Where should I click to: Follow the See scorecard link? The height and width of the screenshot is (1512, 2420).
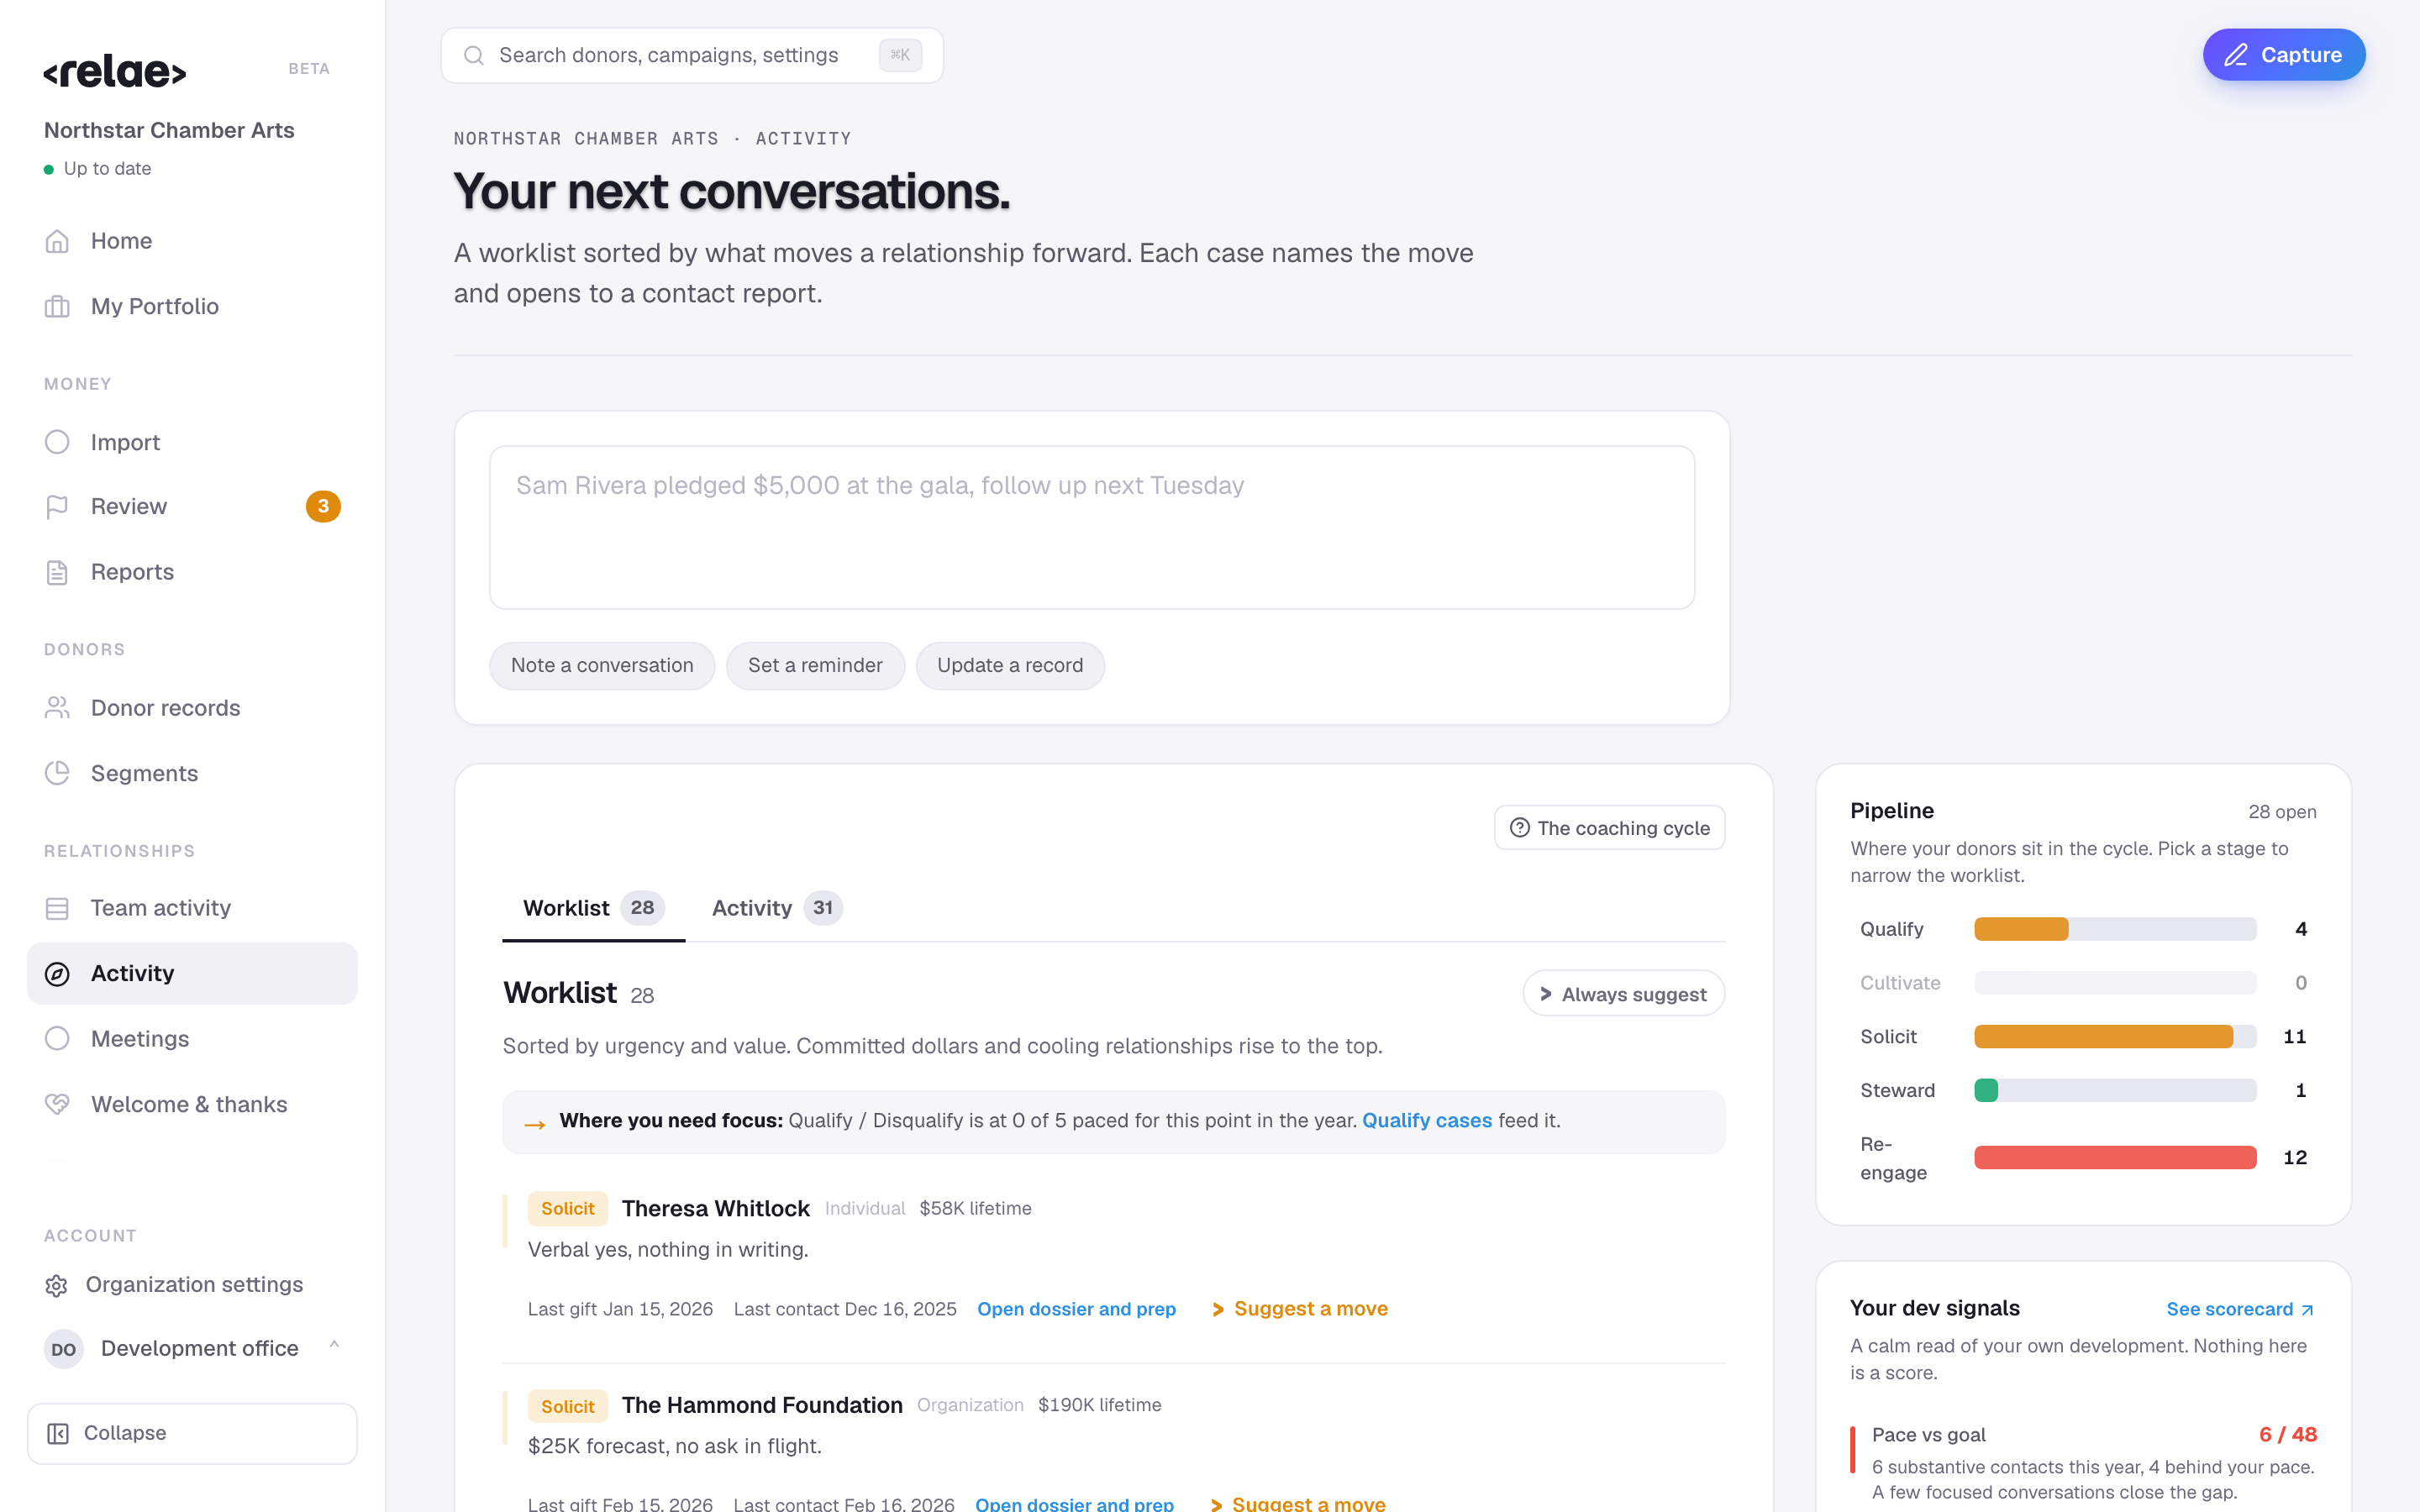pos(2240,1309)
